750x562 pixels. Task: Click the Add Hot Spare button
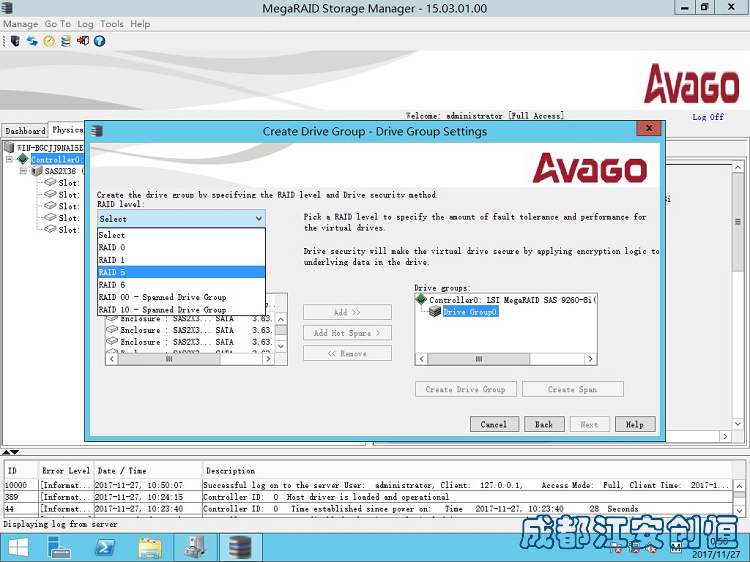click(347, 333)
